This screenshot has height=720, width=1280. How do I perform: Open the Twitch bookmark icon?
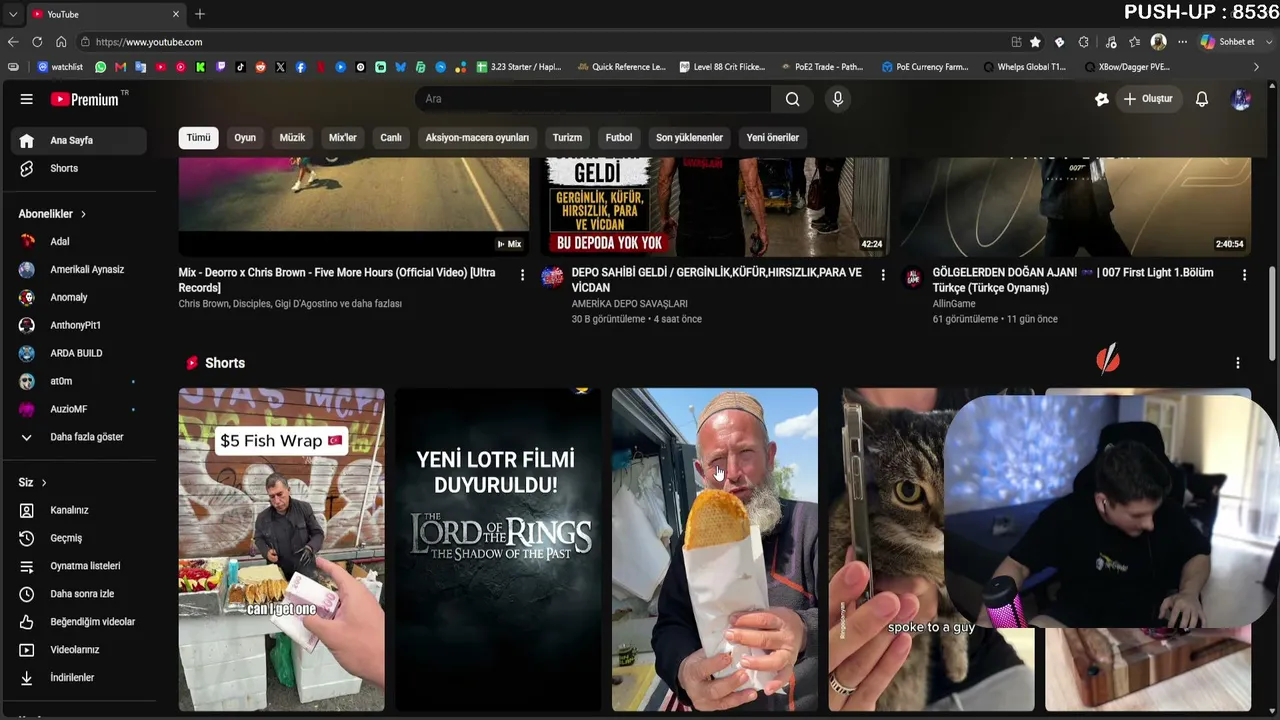(220, 67)
